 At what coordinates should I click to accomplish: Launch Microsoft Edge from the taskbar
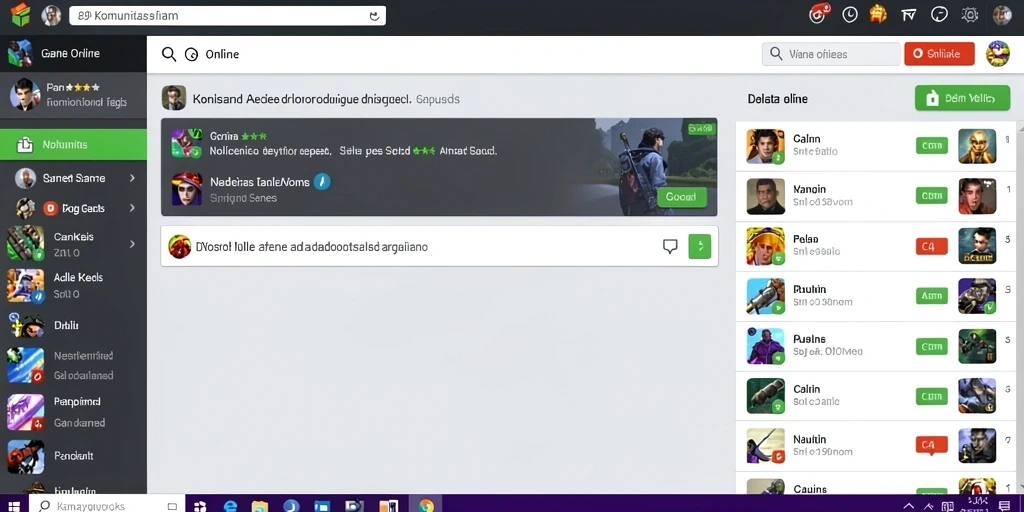coord(230,505)
